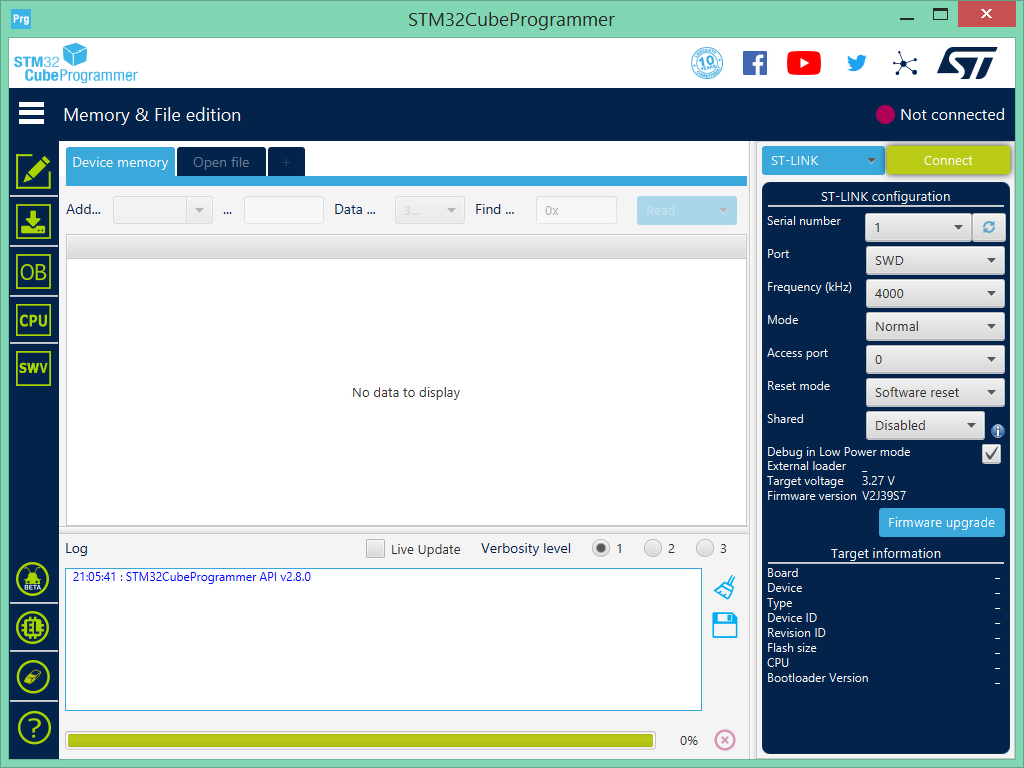Open the Twitter link icon

click(x=856, y=63)
